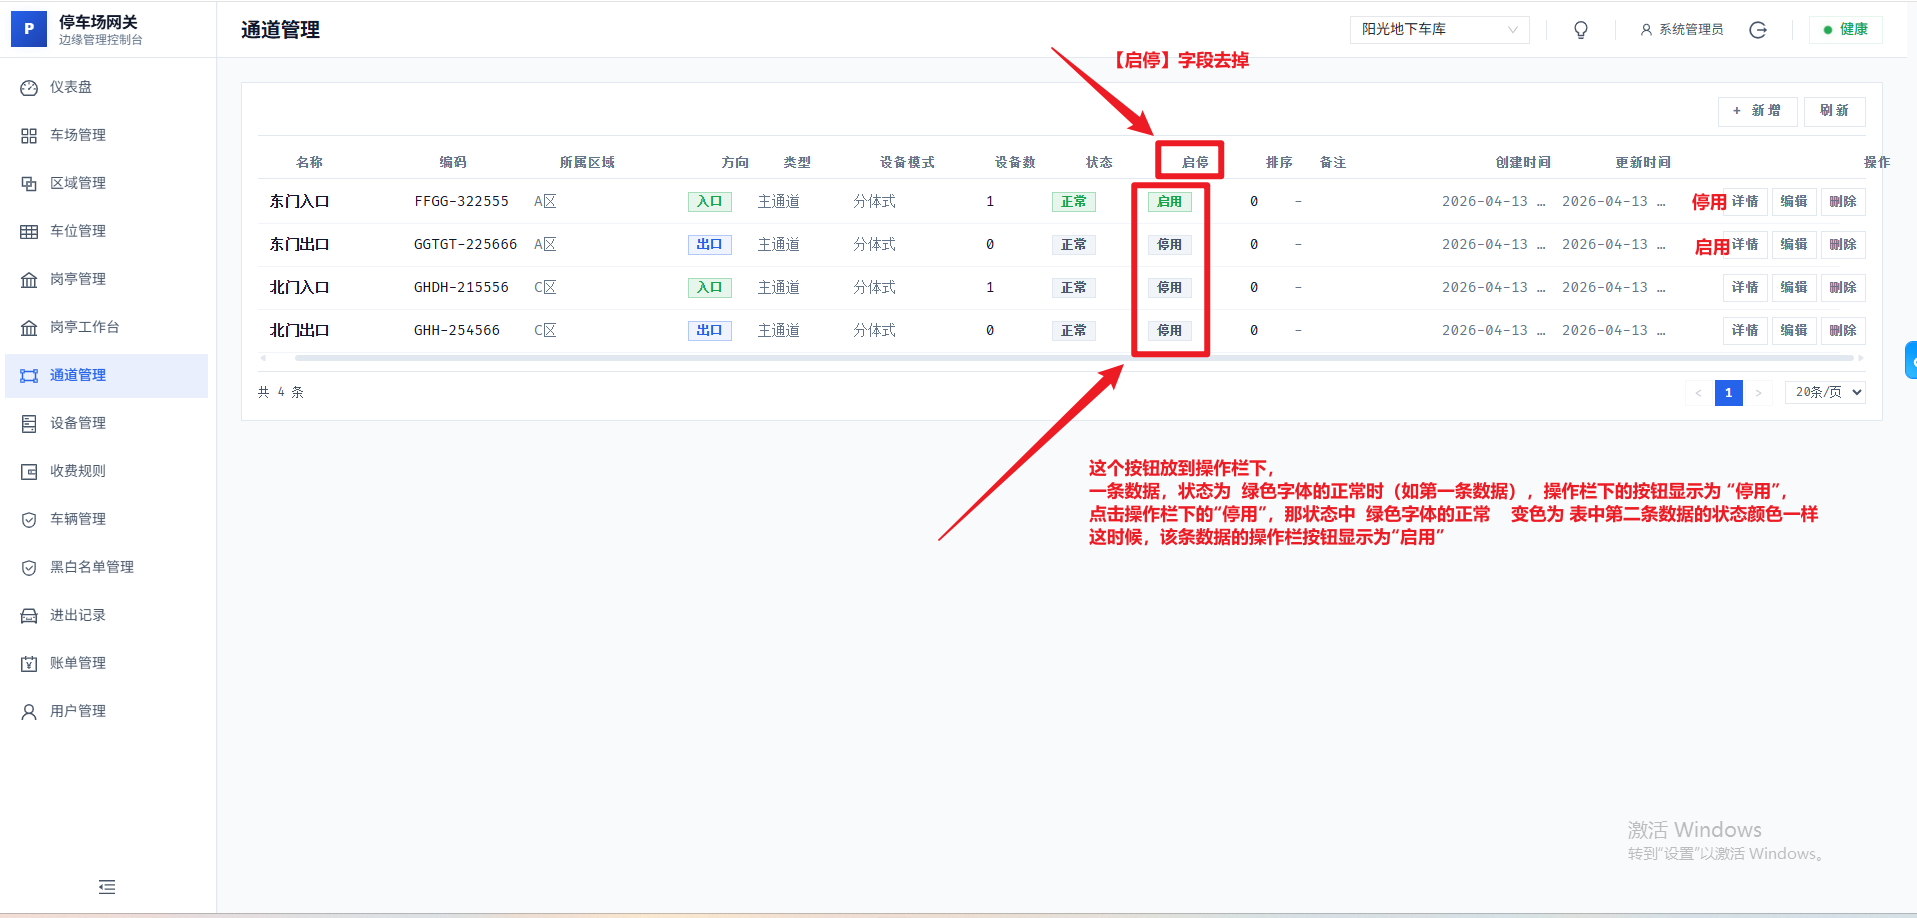Click the lightbulb icon in top bar
This screenshot has width=1917, height=918.
[x=1580, y=30]
